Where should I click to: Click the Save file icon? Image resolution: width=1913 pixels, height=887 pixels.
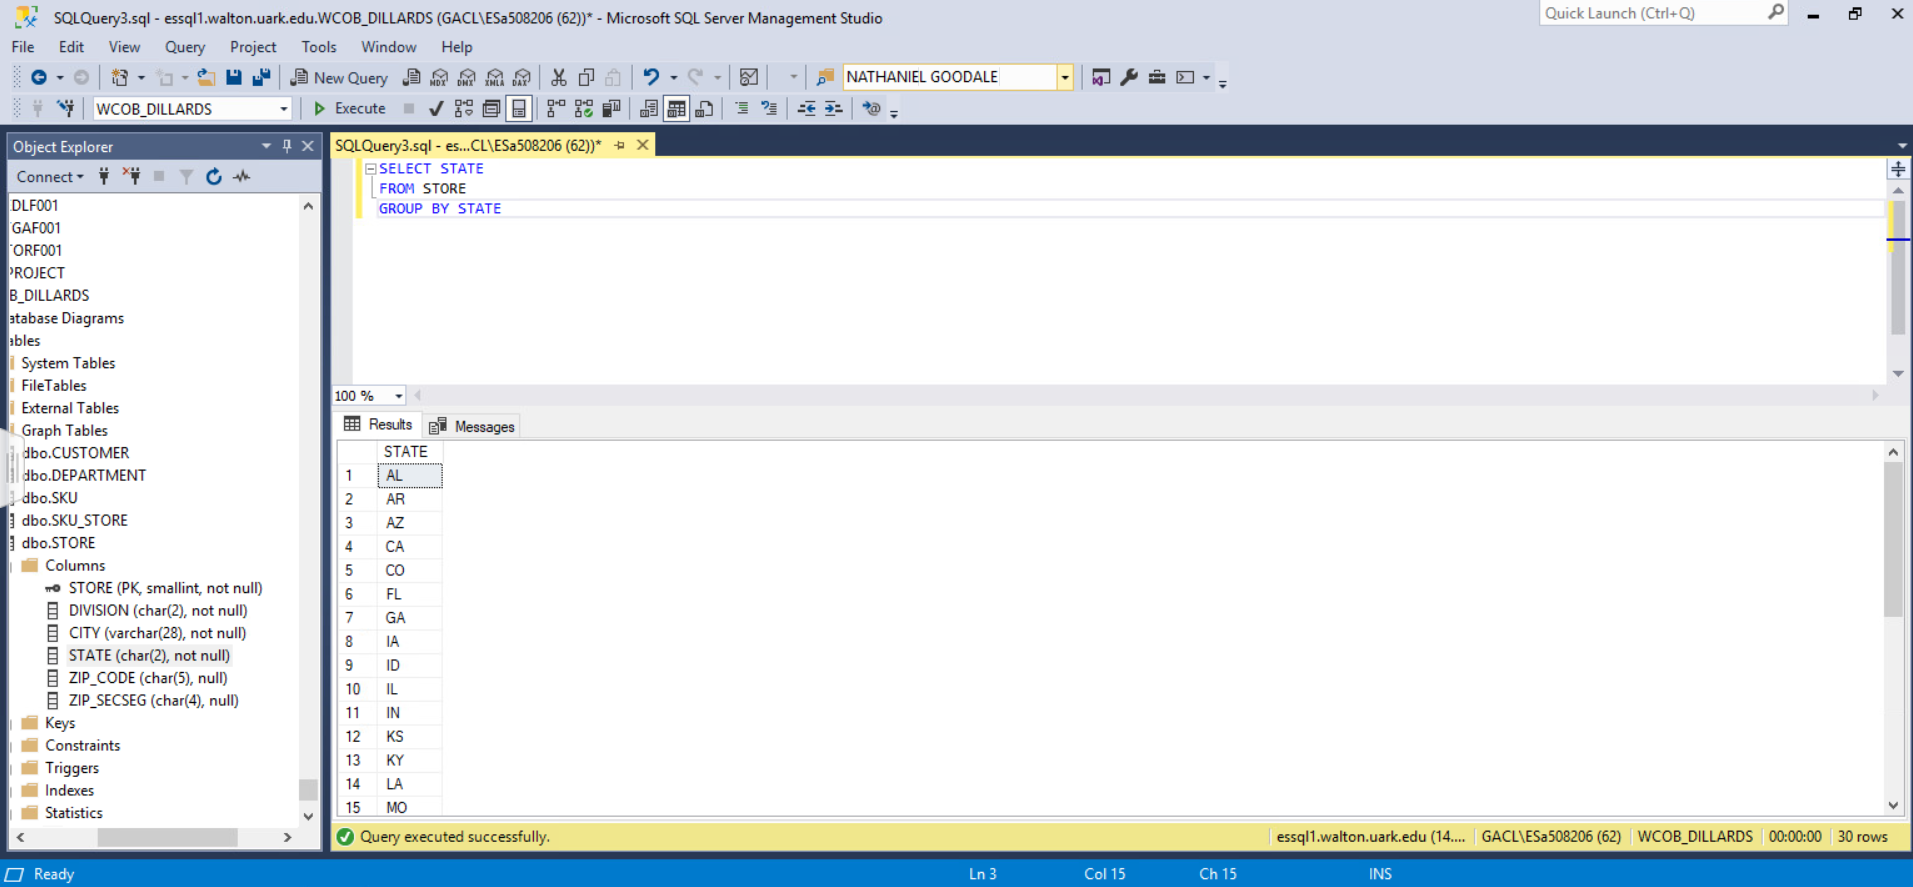234,77
